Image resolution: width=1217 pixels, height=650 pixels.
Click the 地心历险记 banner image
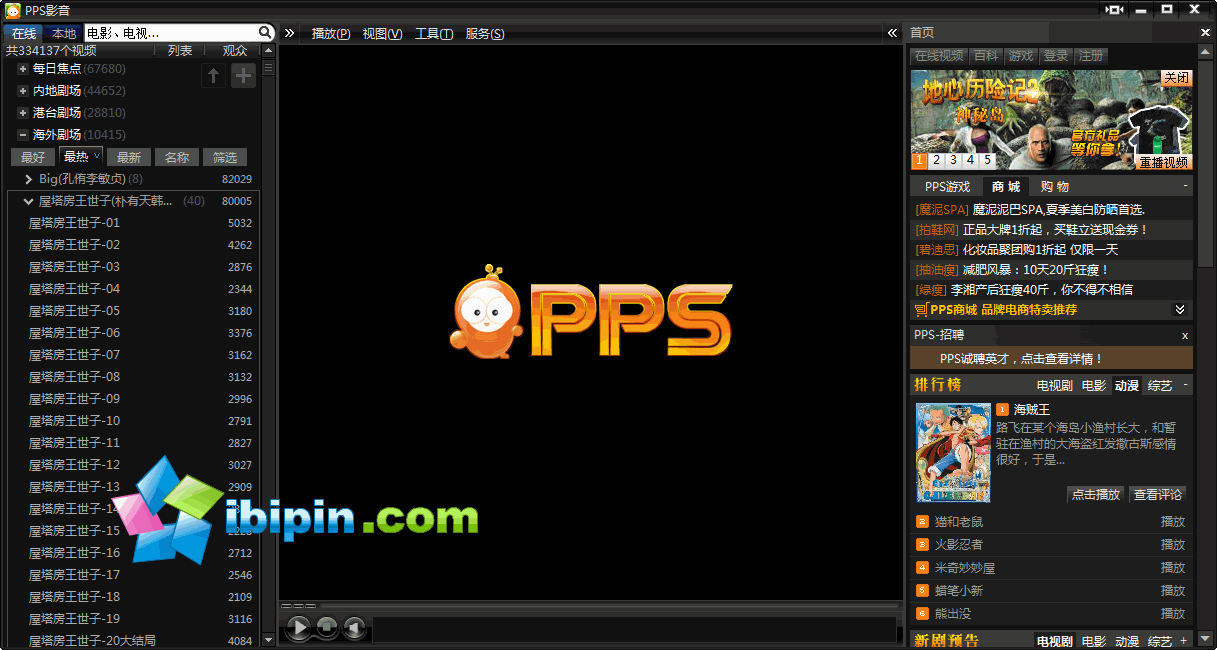pos(1051,120)
